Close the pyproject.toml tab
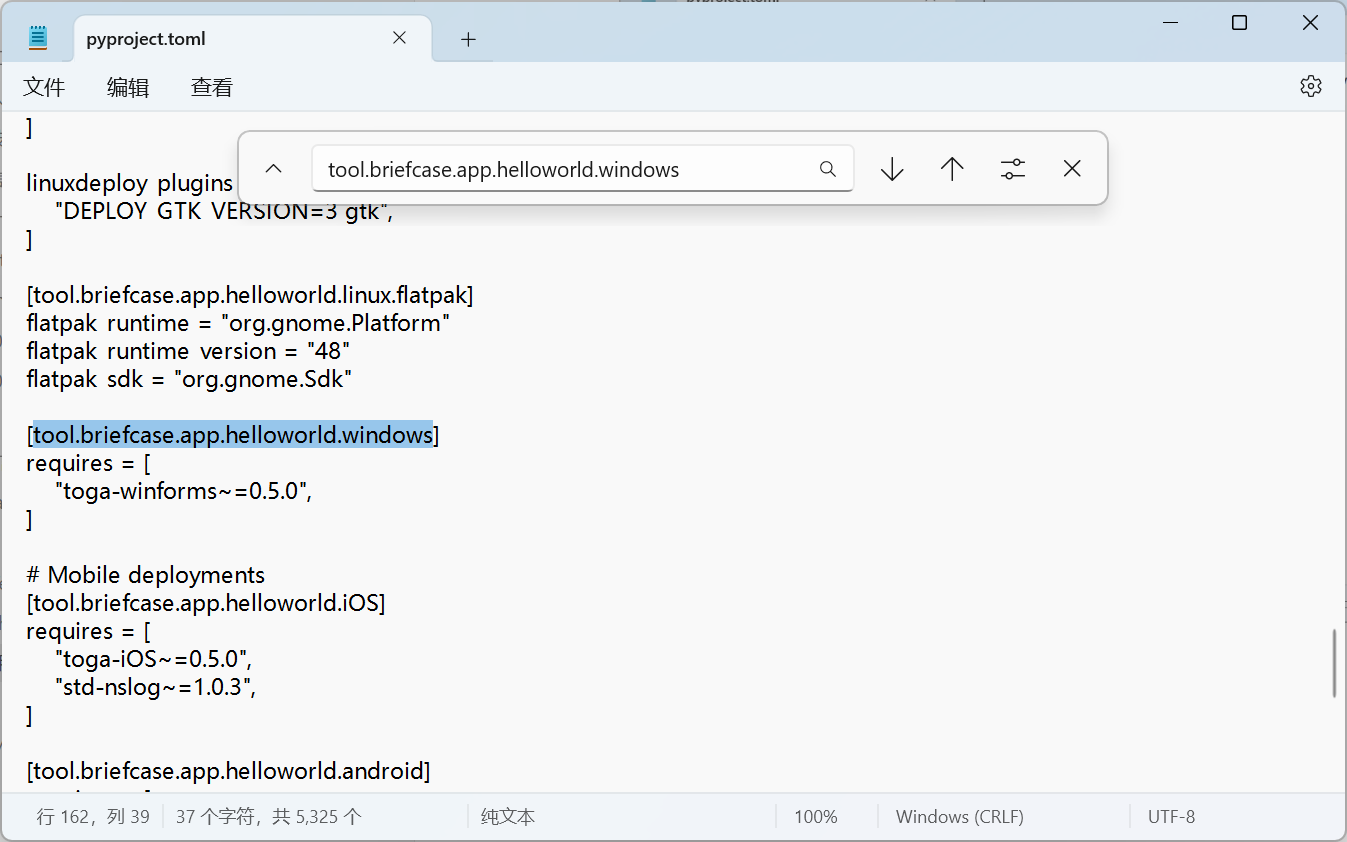The image size is (1347, 842). (399, 38)
